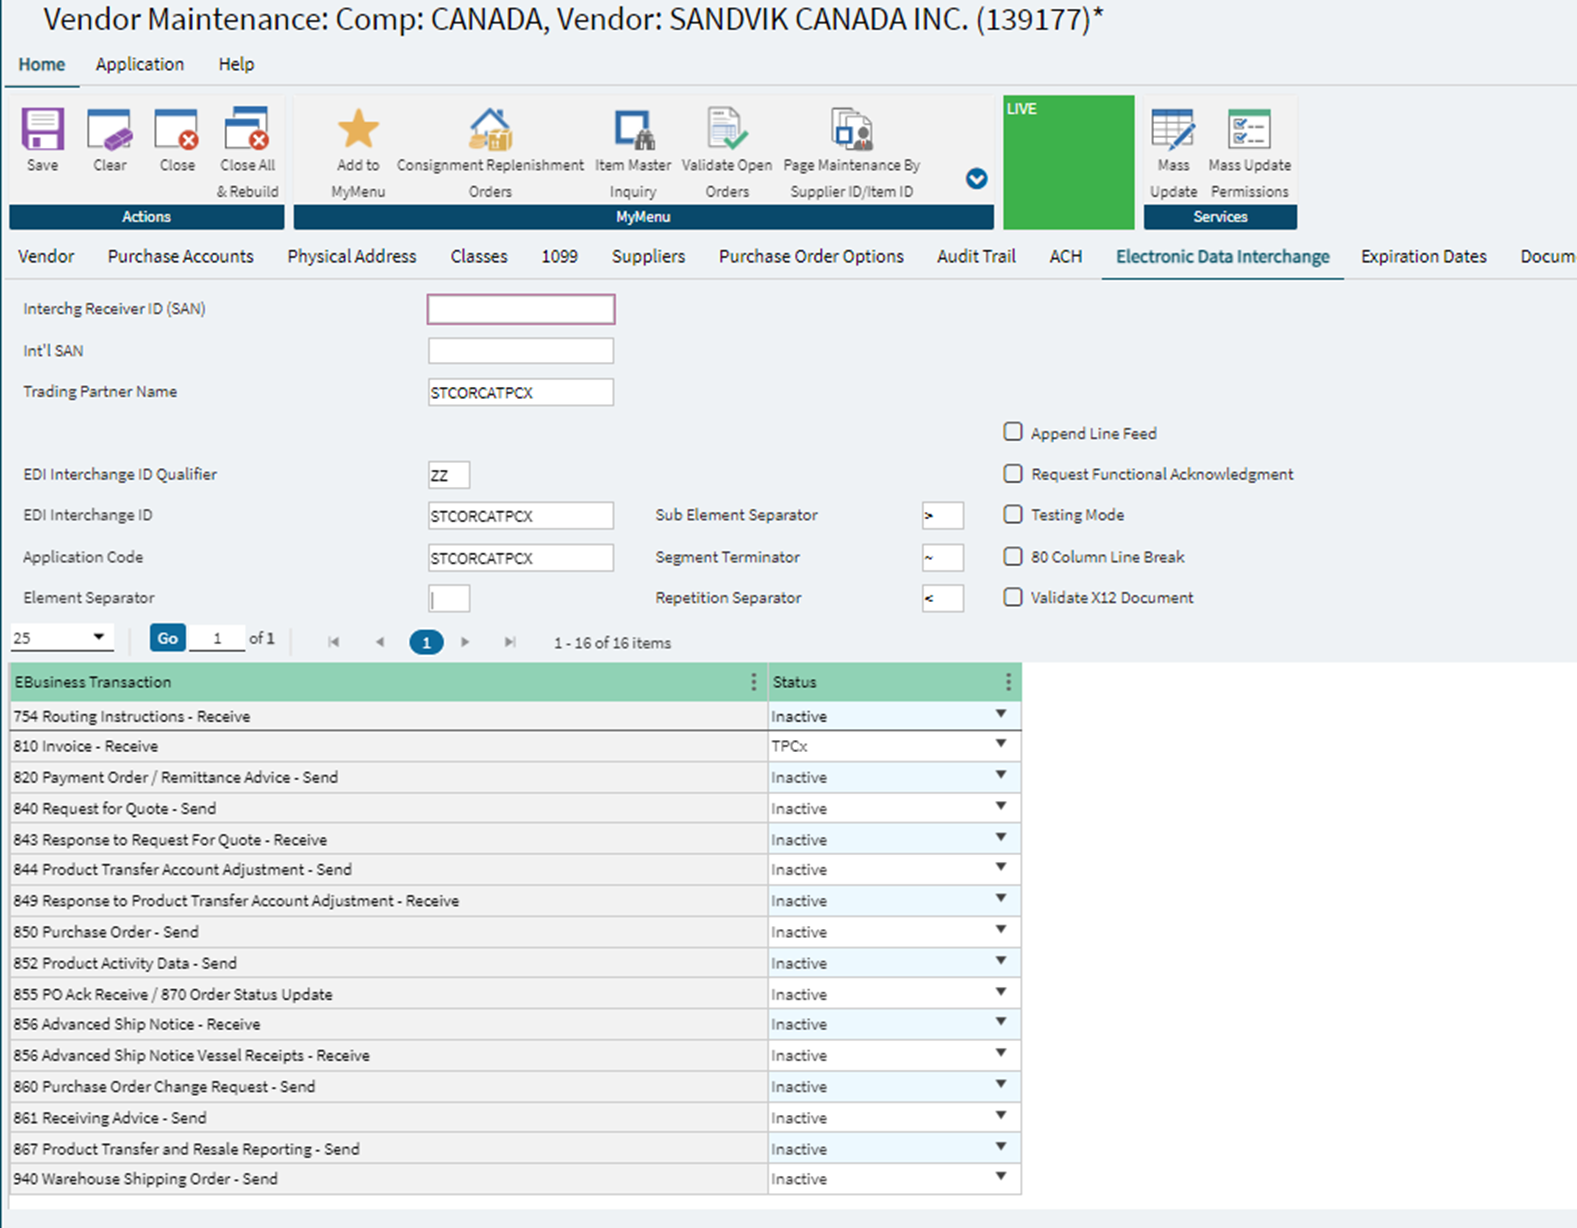Open Item Master Inquiry
Image resolution: width=1577 pixels, height=1228 pixels.
[x=633, y=130]
